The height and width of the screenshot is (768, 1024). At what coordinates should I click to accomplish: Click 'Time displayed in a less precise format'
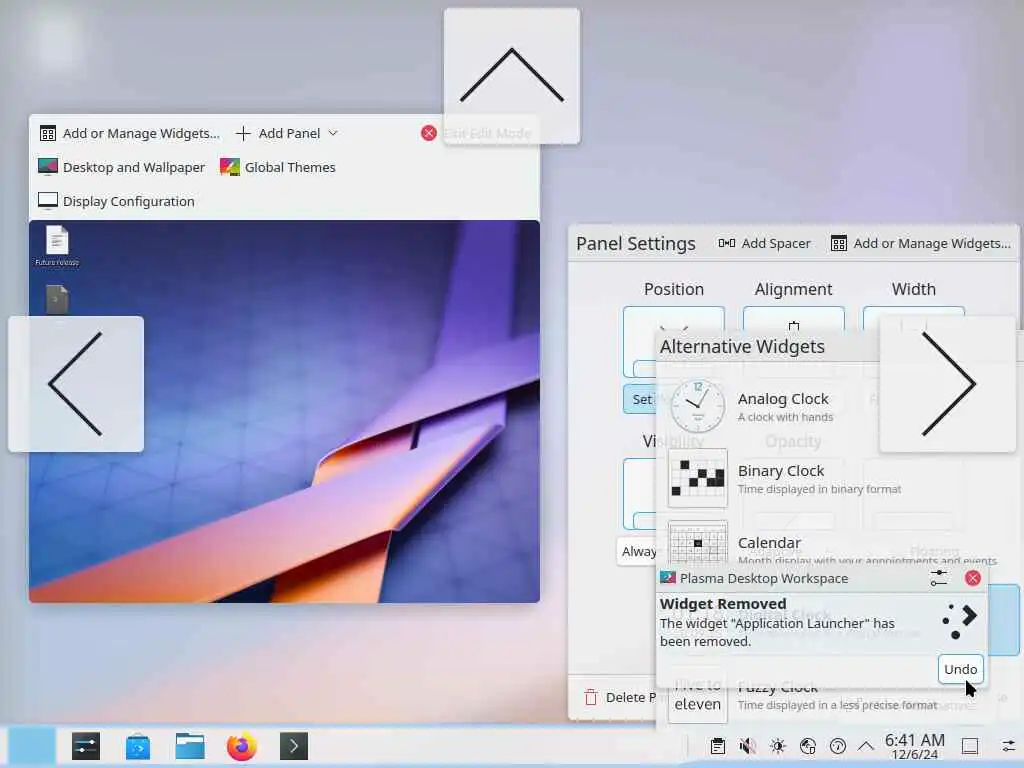coord(837,705)
